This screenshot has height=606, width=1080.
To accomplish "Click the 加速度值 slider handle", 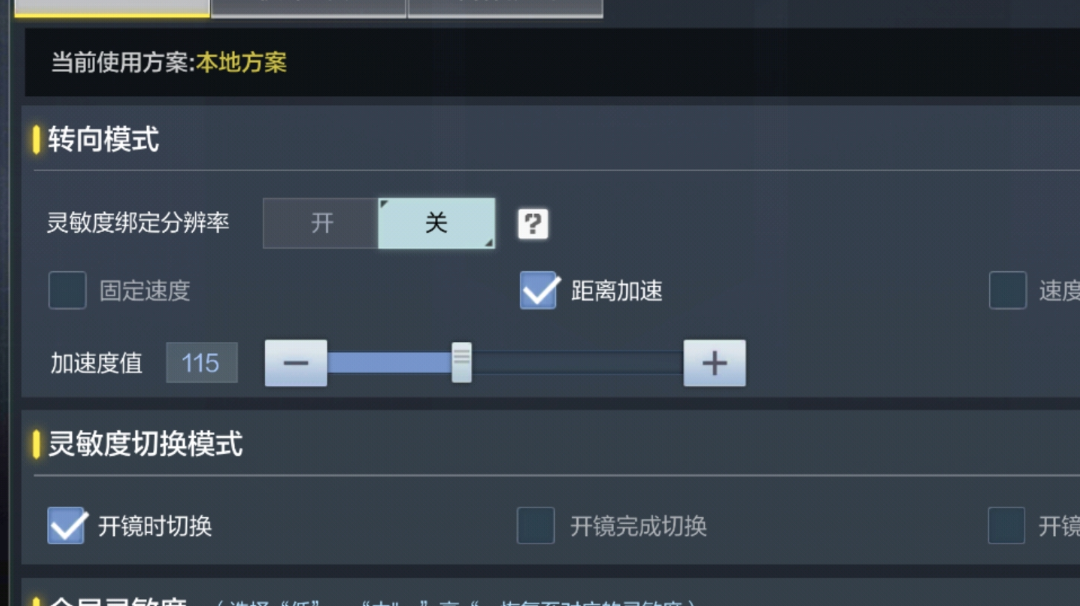I will pyautogui.click(x=461, y=362).
